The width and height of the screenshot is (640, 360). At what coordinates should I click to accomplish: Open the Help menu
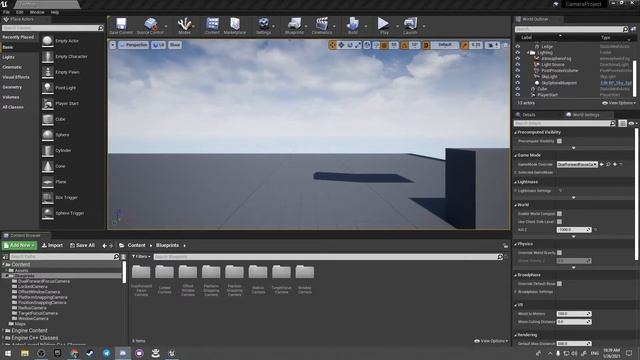click(x=55, y=12)
